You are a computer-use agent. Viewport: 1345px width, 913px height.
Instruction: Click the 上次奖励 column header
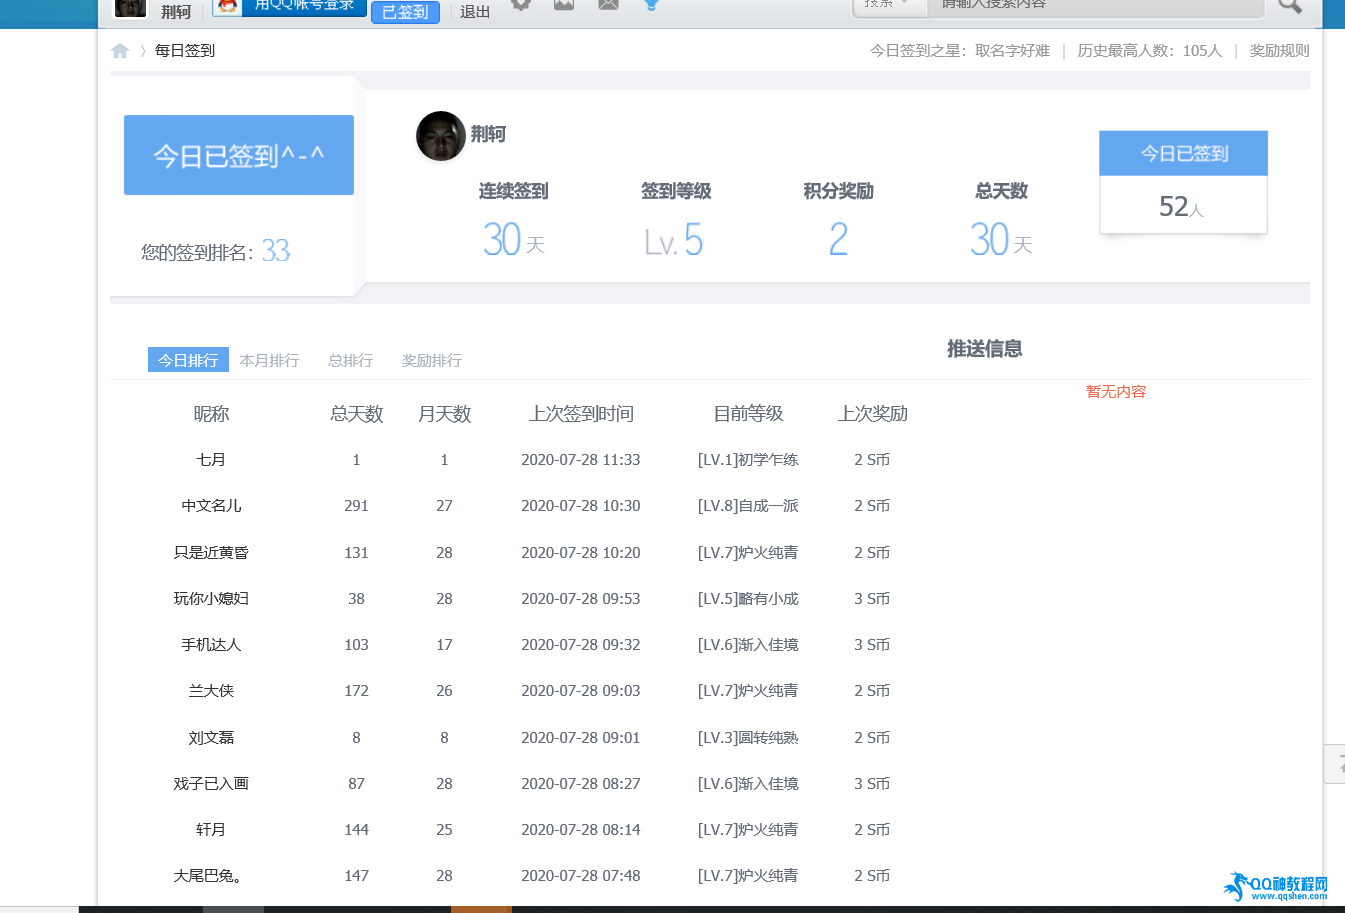point(872,414)
